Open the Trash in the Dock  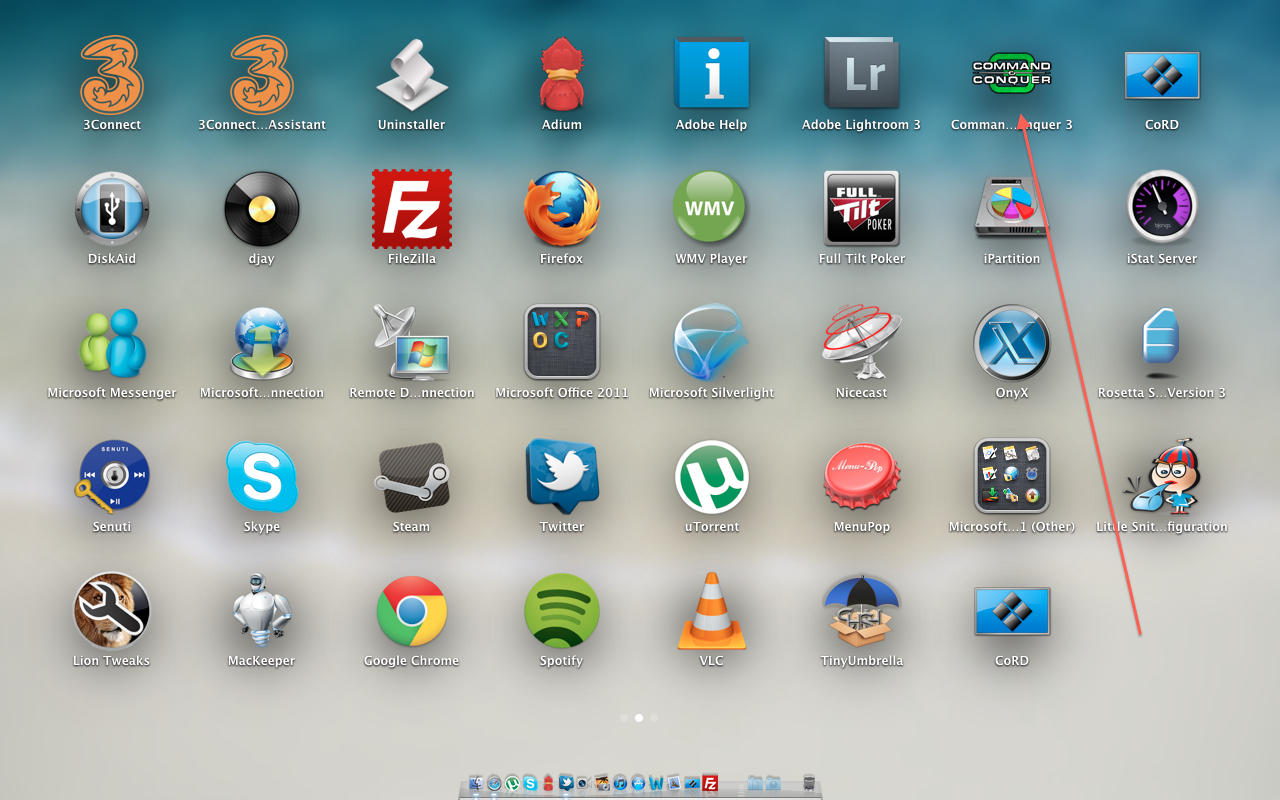(809, 783)
